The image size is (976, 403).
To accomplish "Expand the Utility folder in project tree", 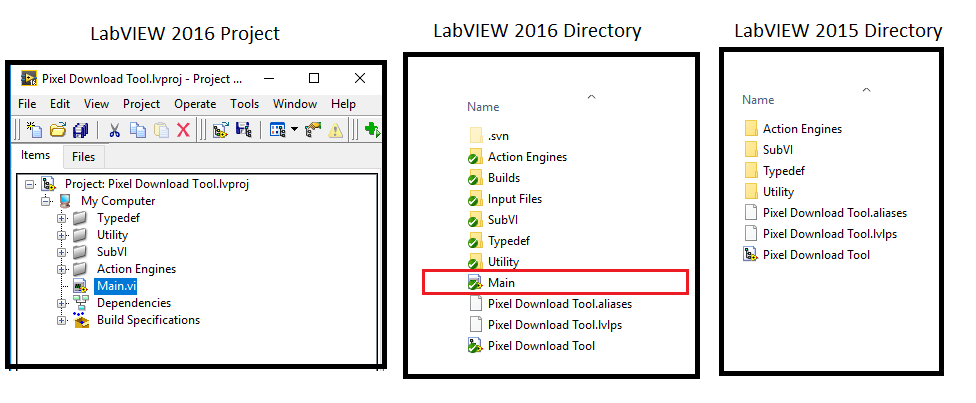I will [62, 235].
